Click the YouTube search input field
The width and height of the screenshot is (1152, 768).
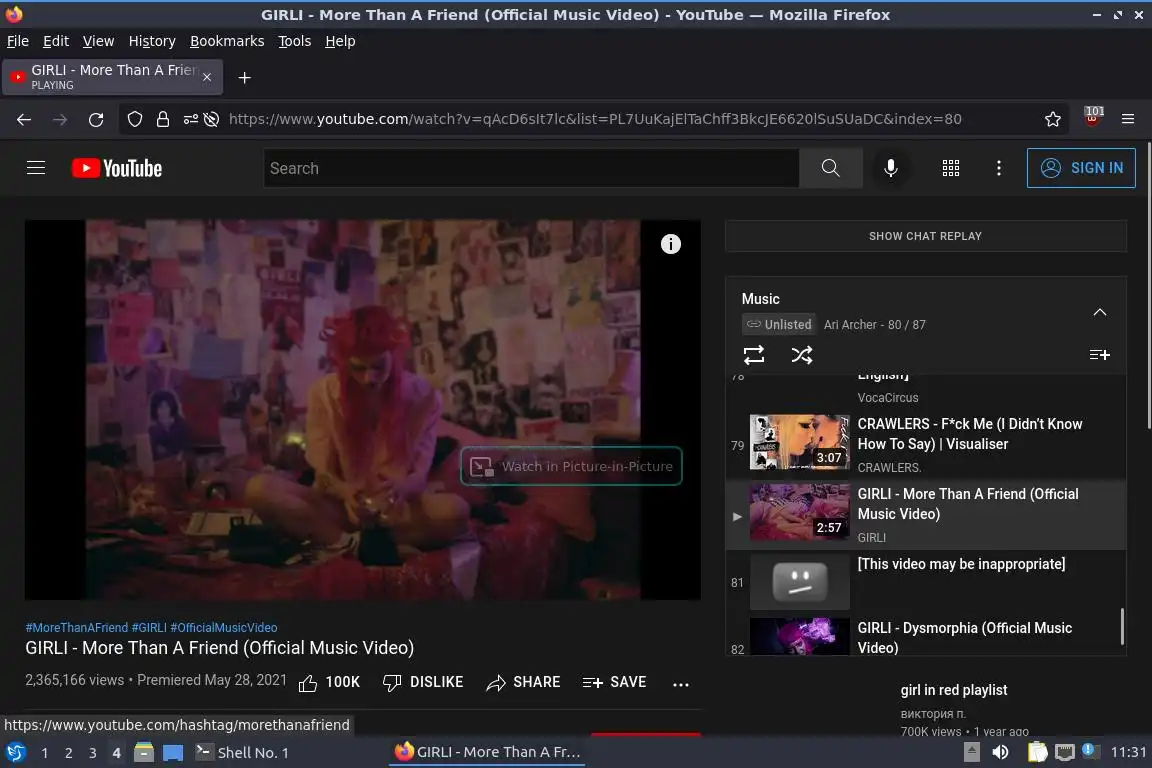(531, 168)
